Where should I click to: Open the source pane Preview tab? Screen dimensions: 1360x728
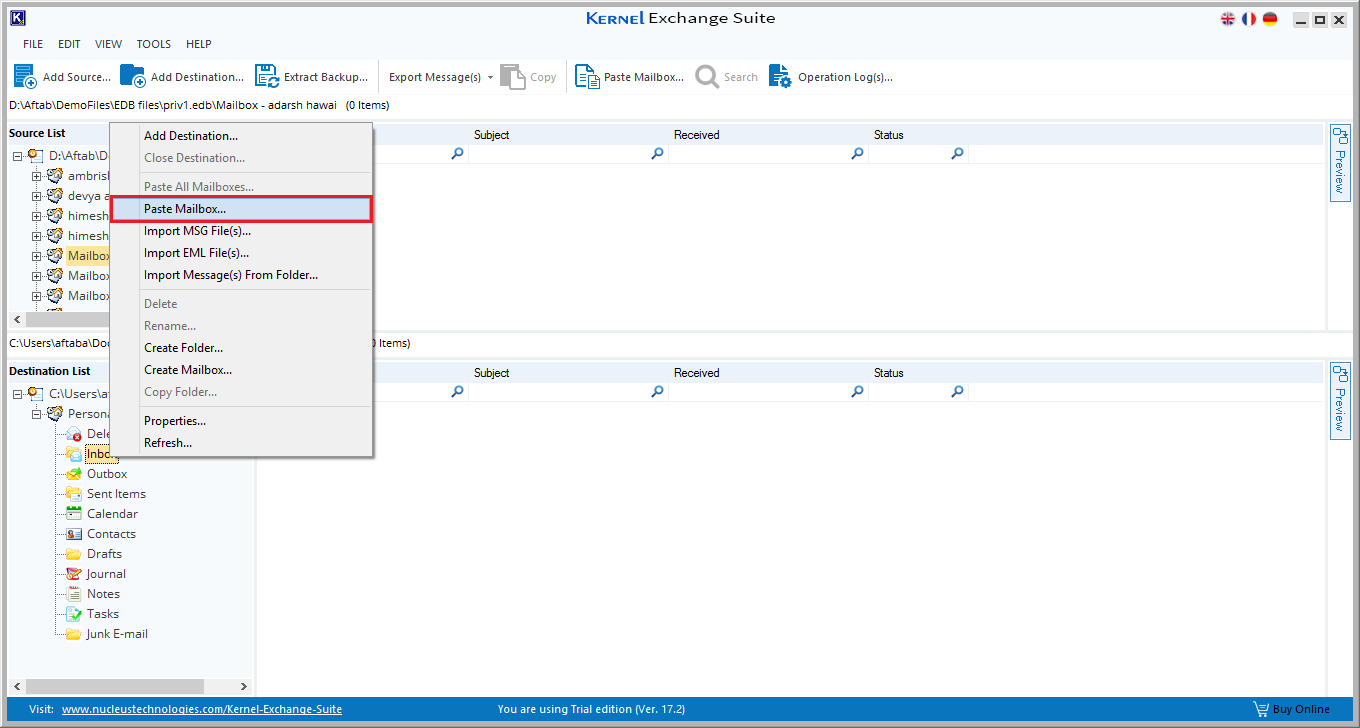[x=1340, y=162]
